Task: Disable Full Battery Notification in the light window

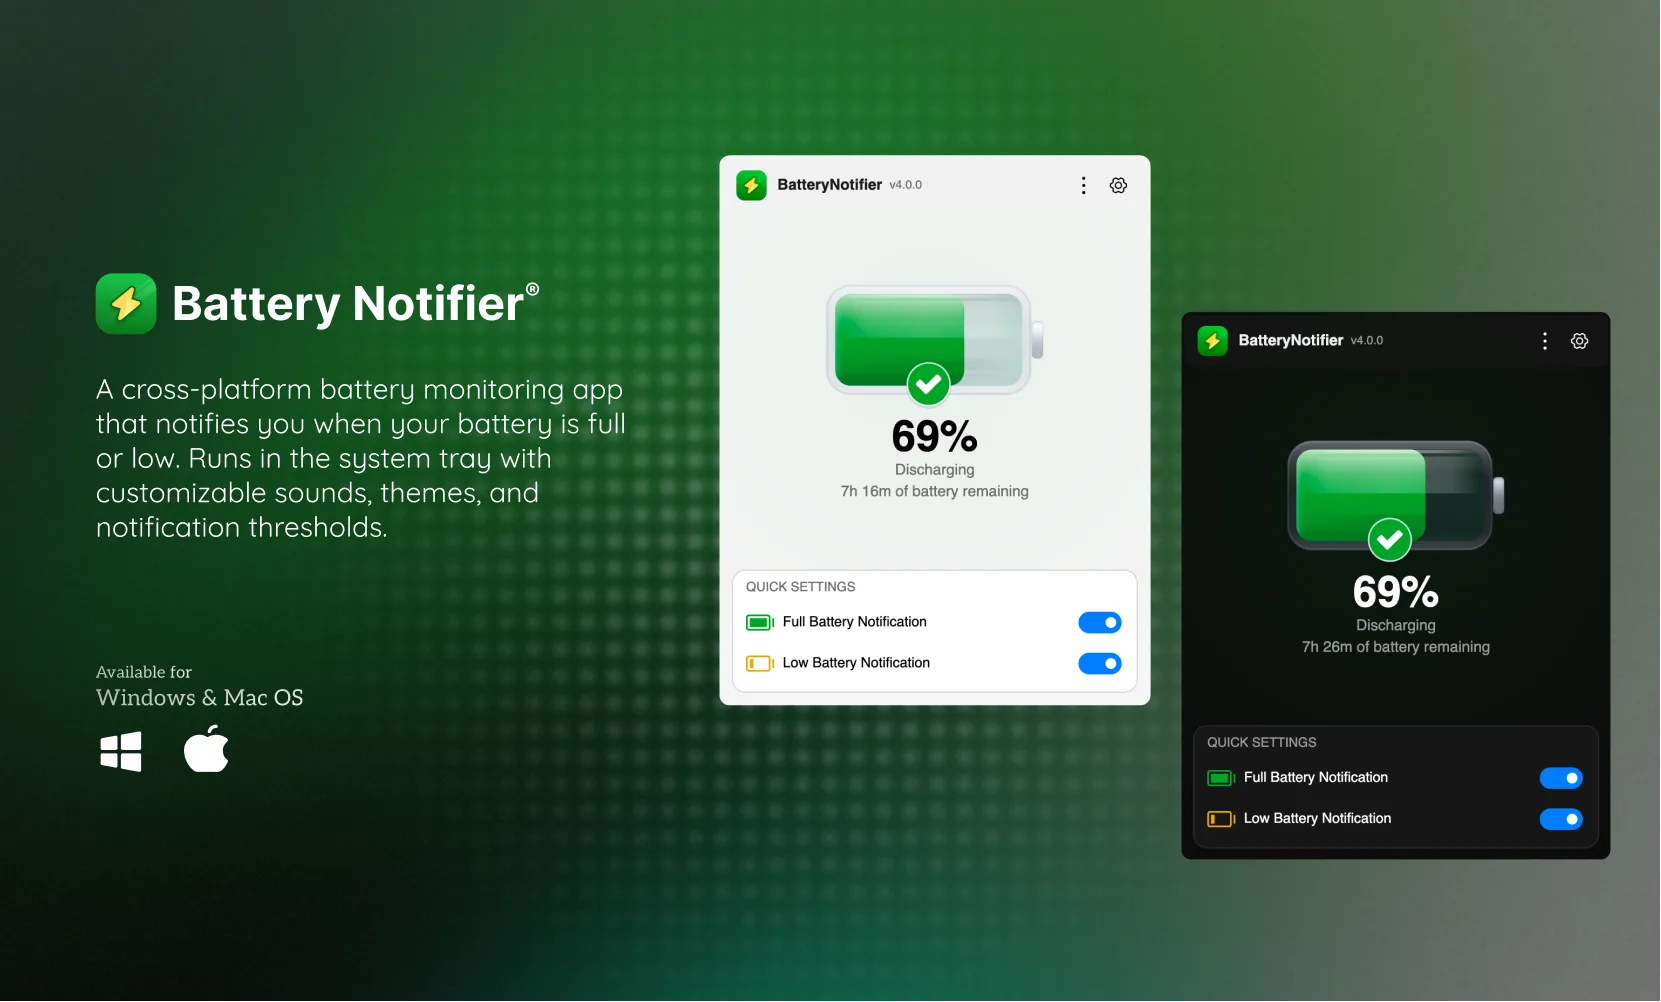Action: coord(1099,622)
